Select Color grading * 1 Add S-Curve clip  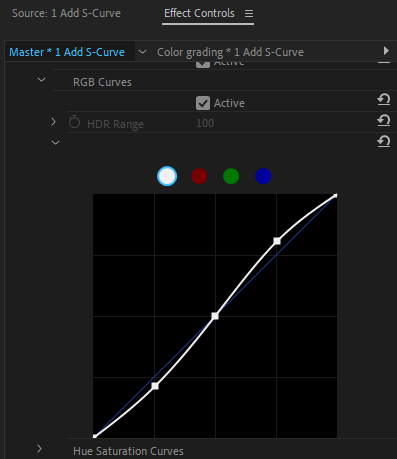point(230,52)
